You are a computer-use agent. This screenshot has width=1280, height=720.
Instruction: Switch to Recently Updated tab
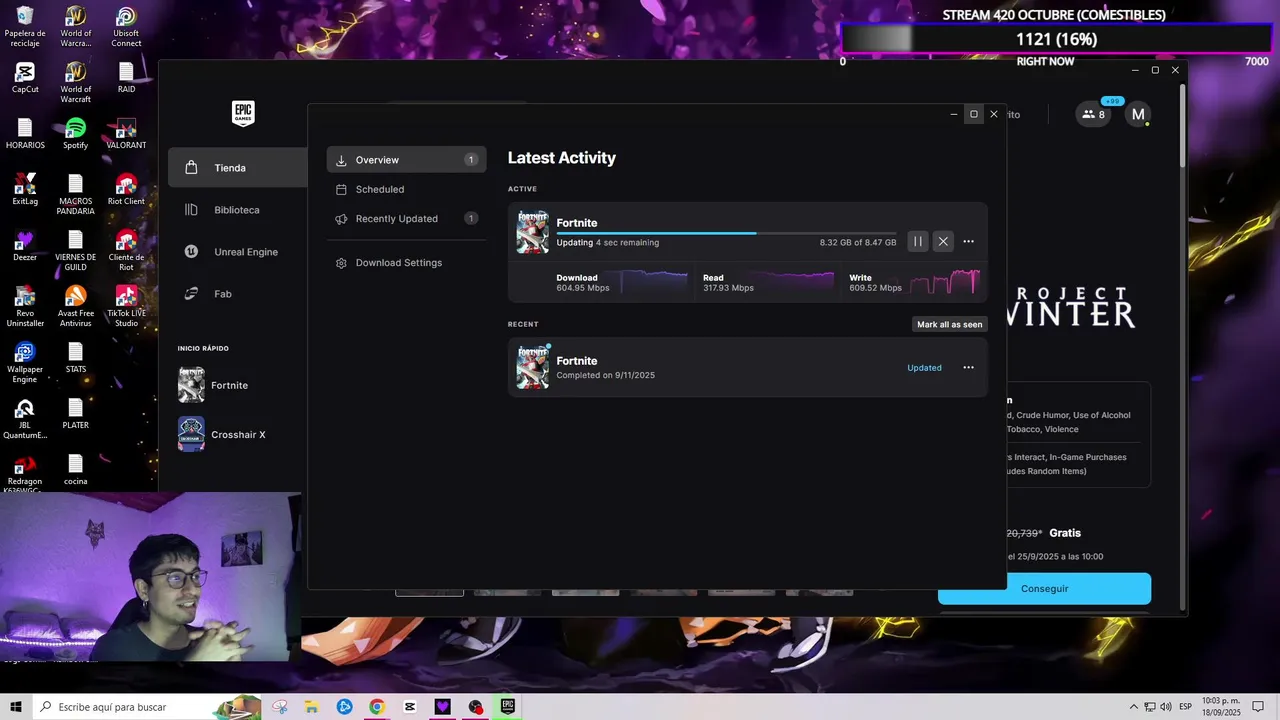tap(406, 218)
